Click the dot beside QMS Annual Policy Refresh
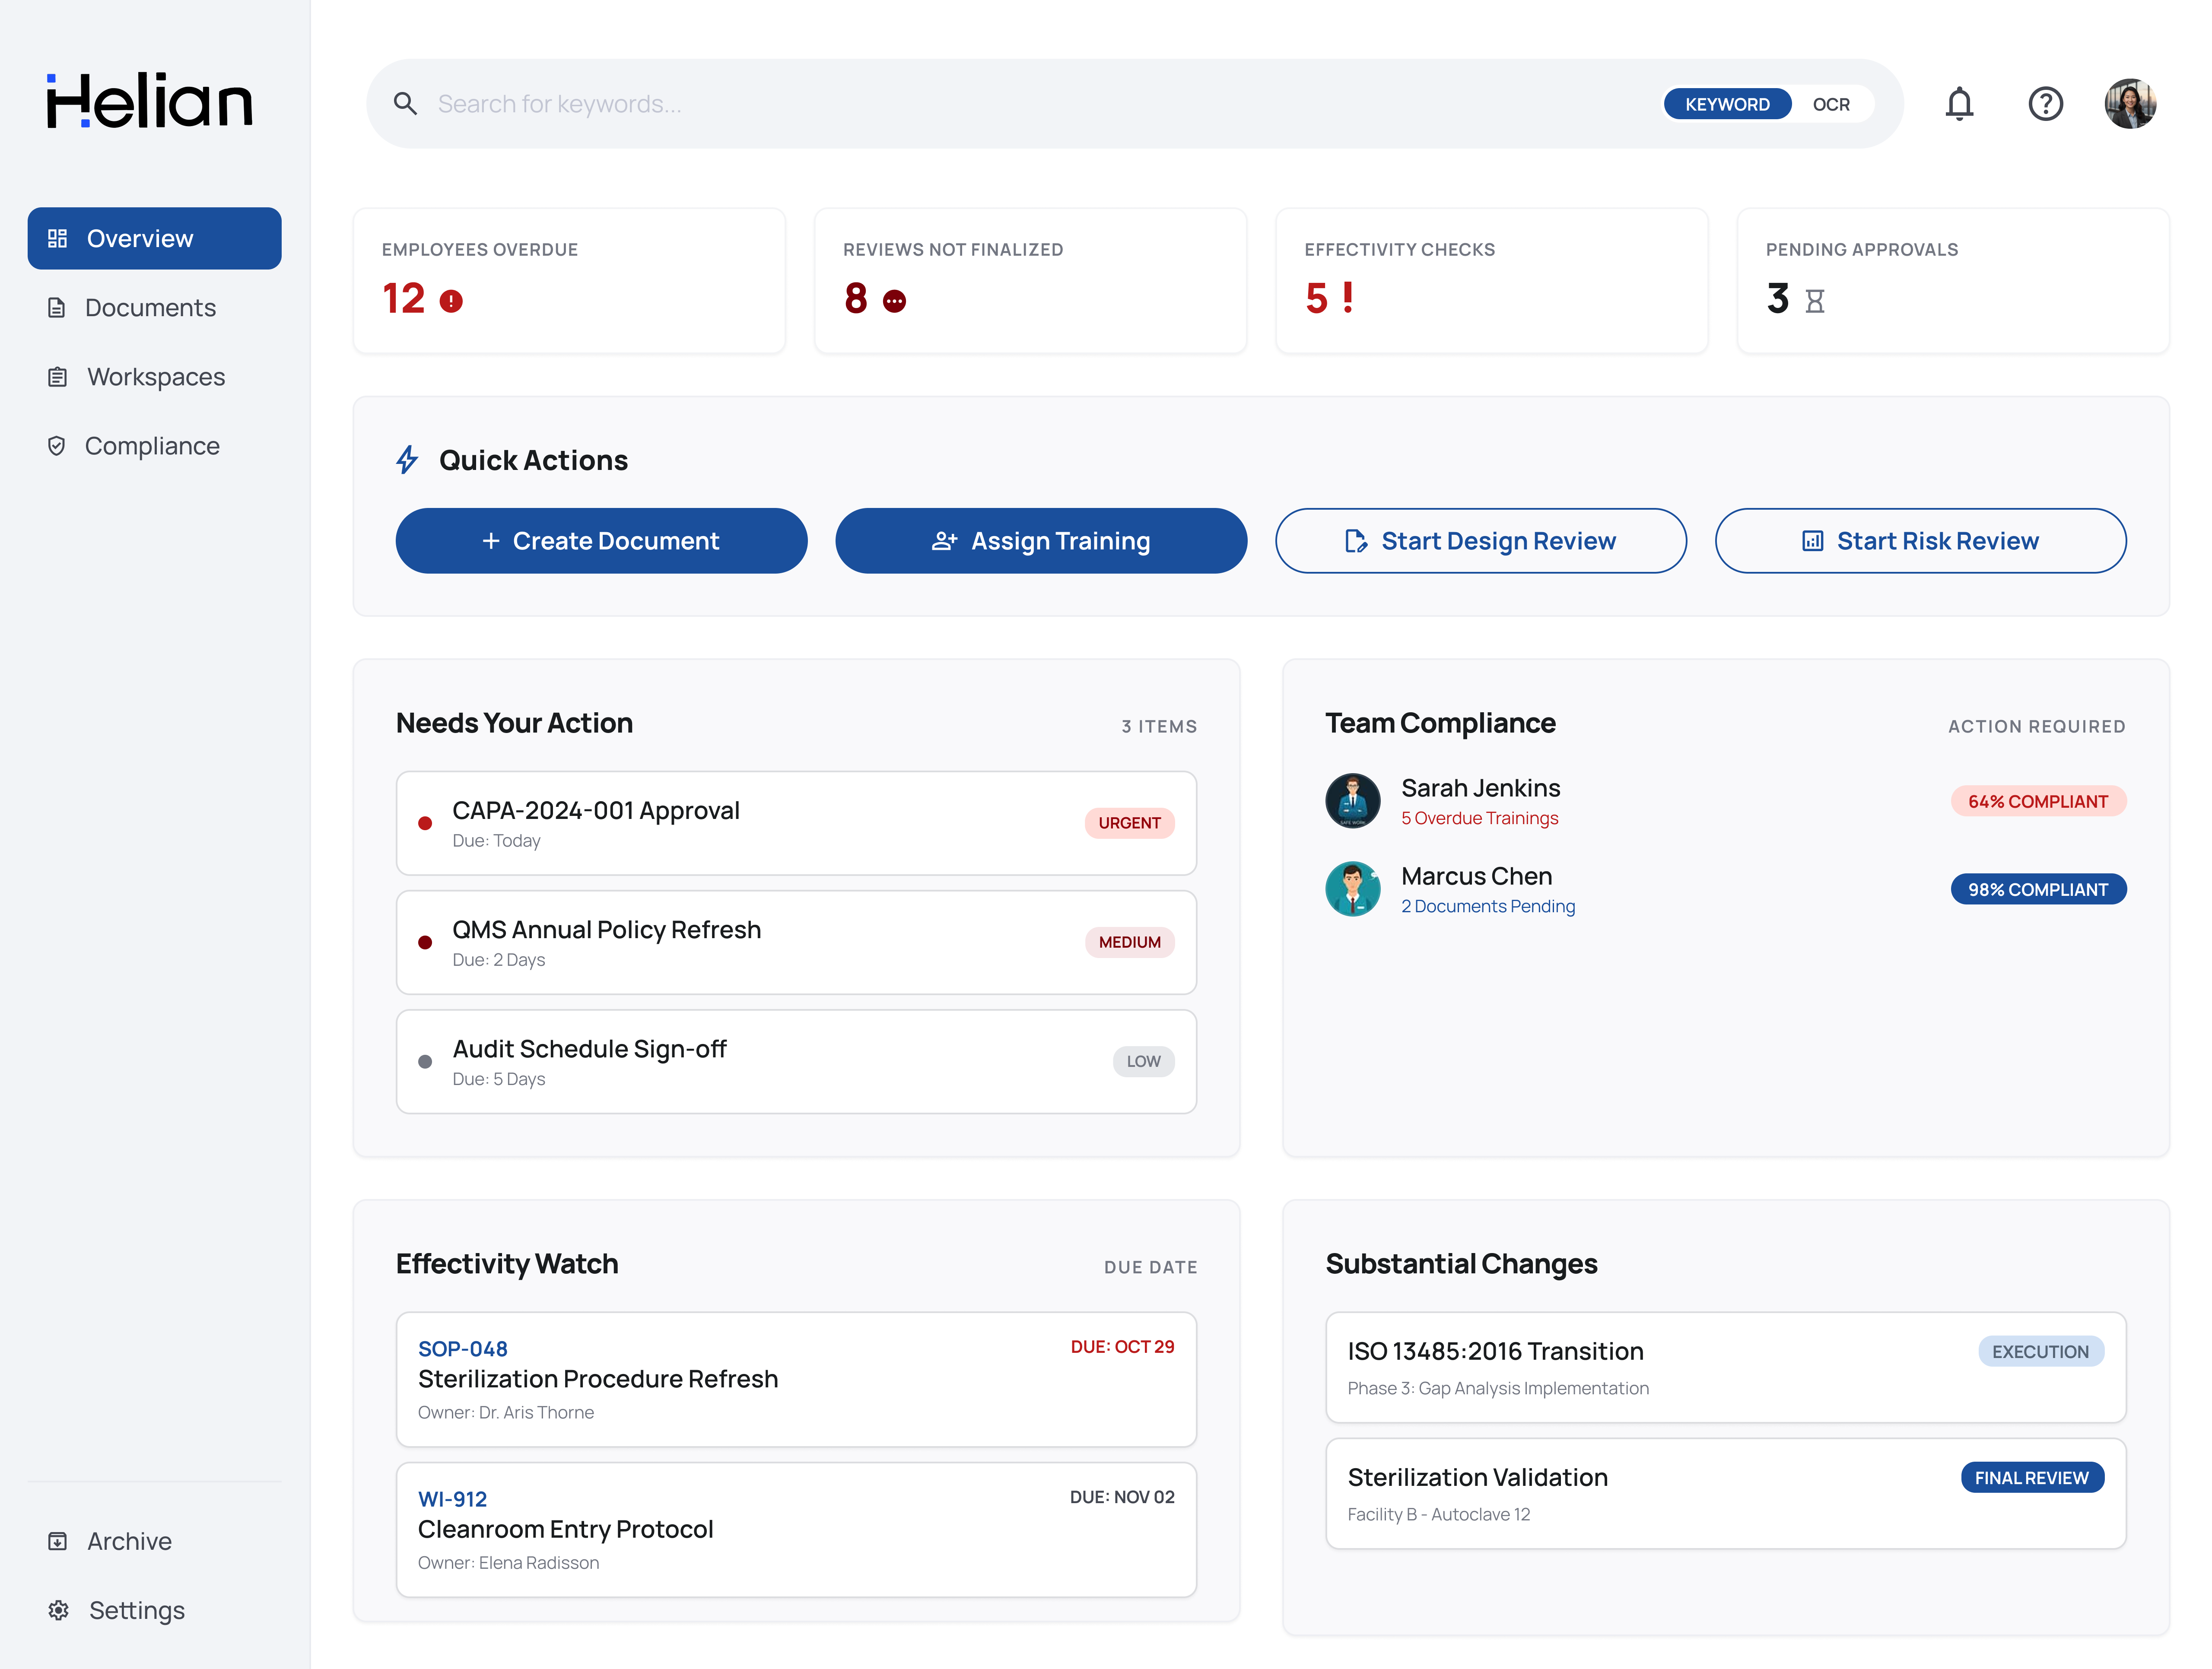Image resolution: width=2212 pixels, height=1669 pixels. [425, 942]
